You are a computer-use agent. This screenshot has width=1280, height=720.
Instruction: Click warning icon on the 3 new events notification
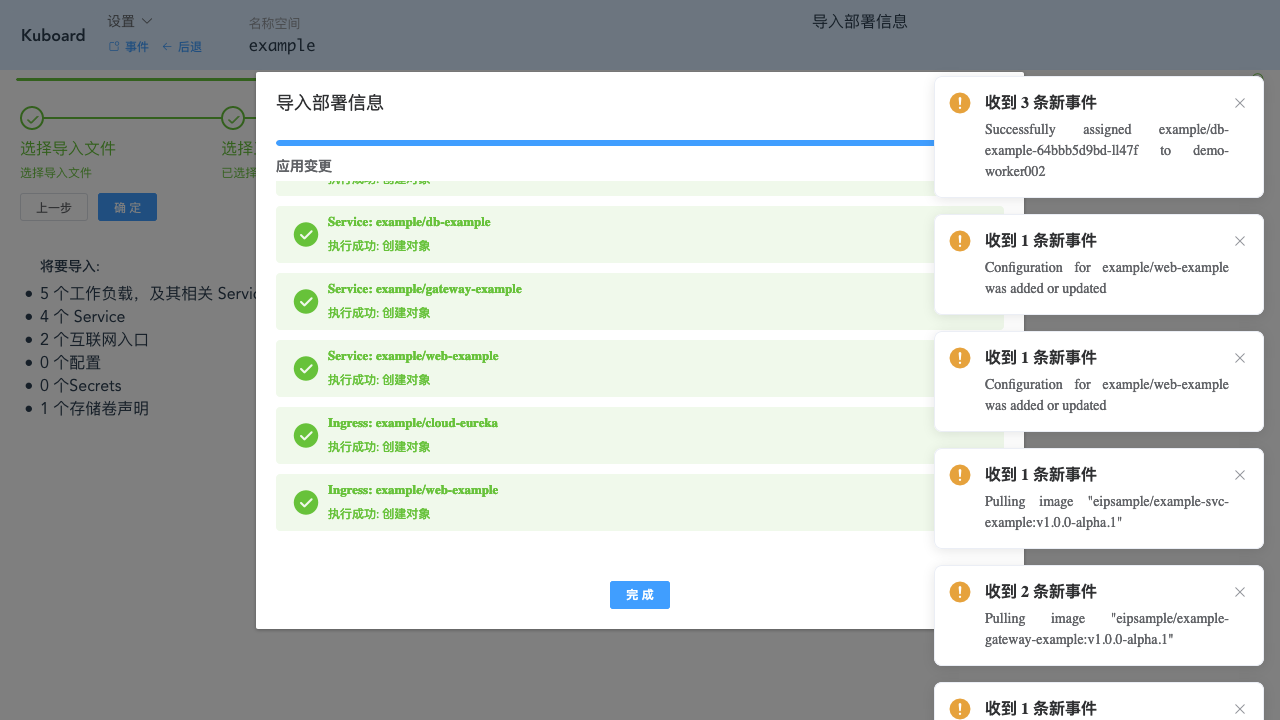(959, 102)
